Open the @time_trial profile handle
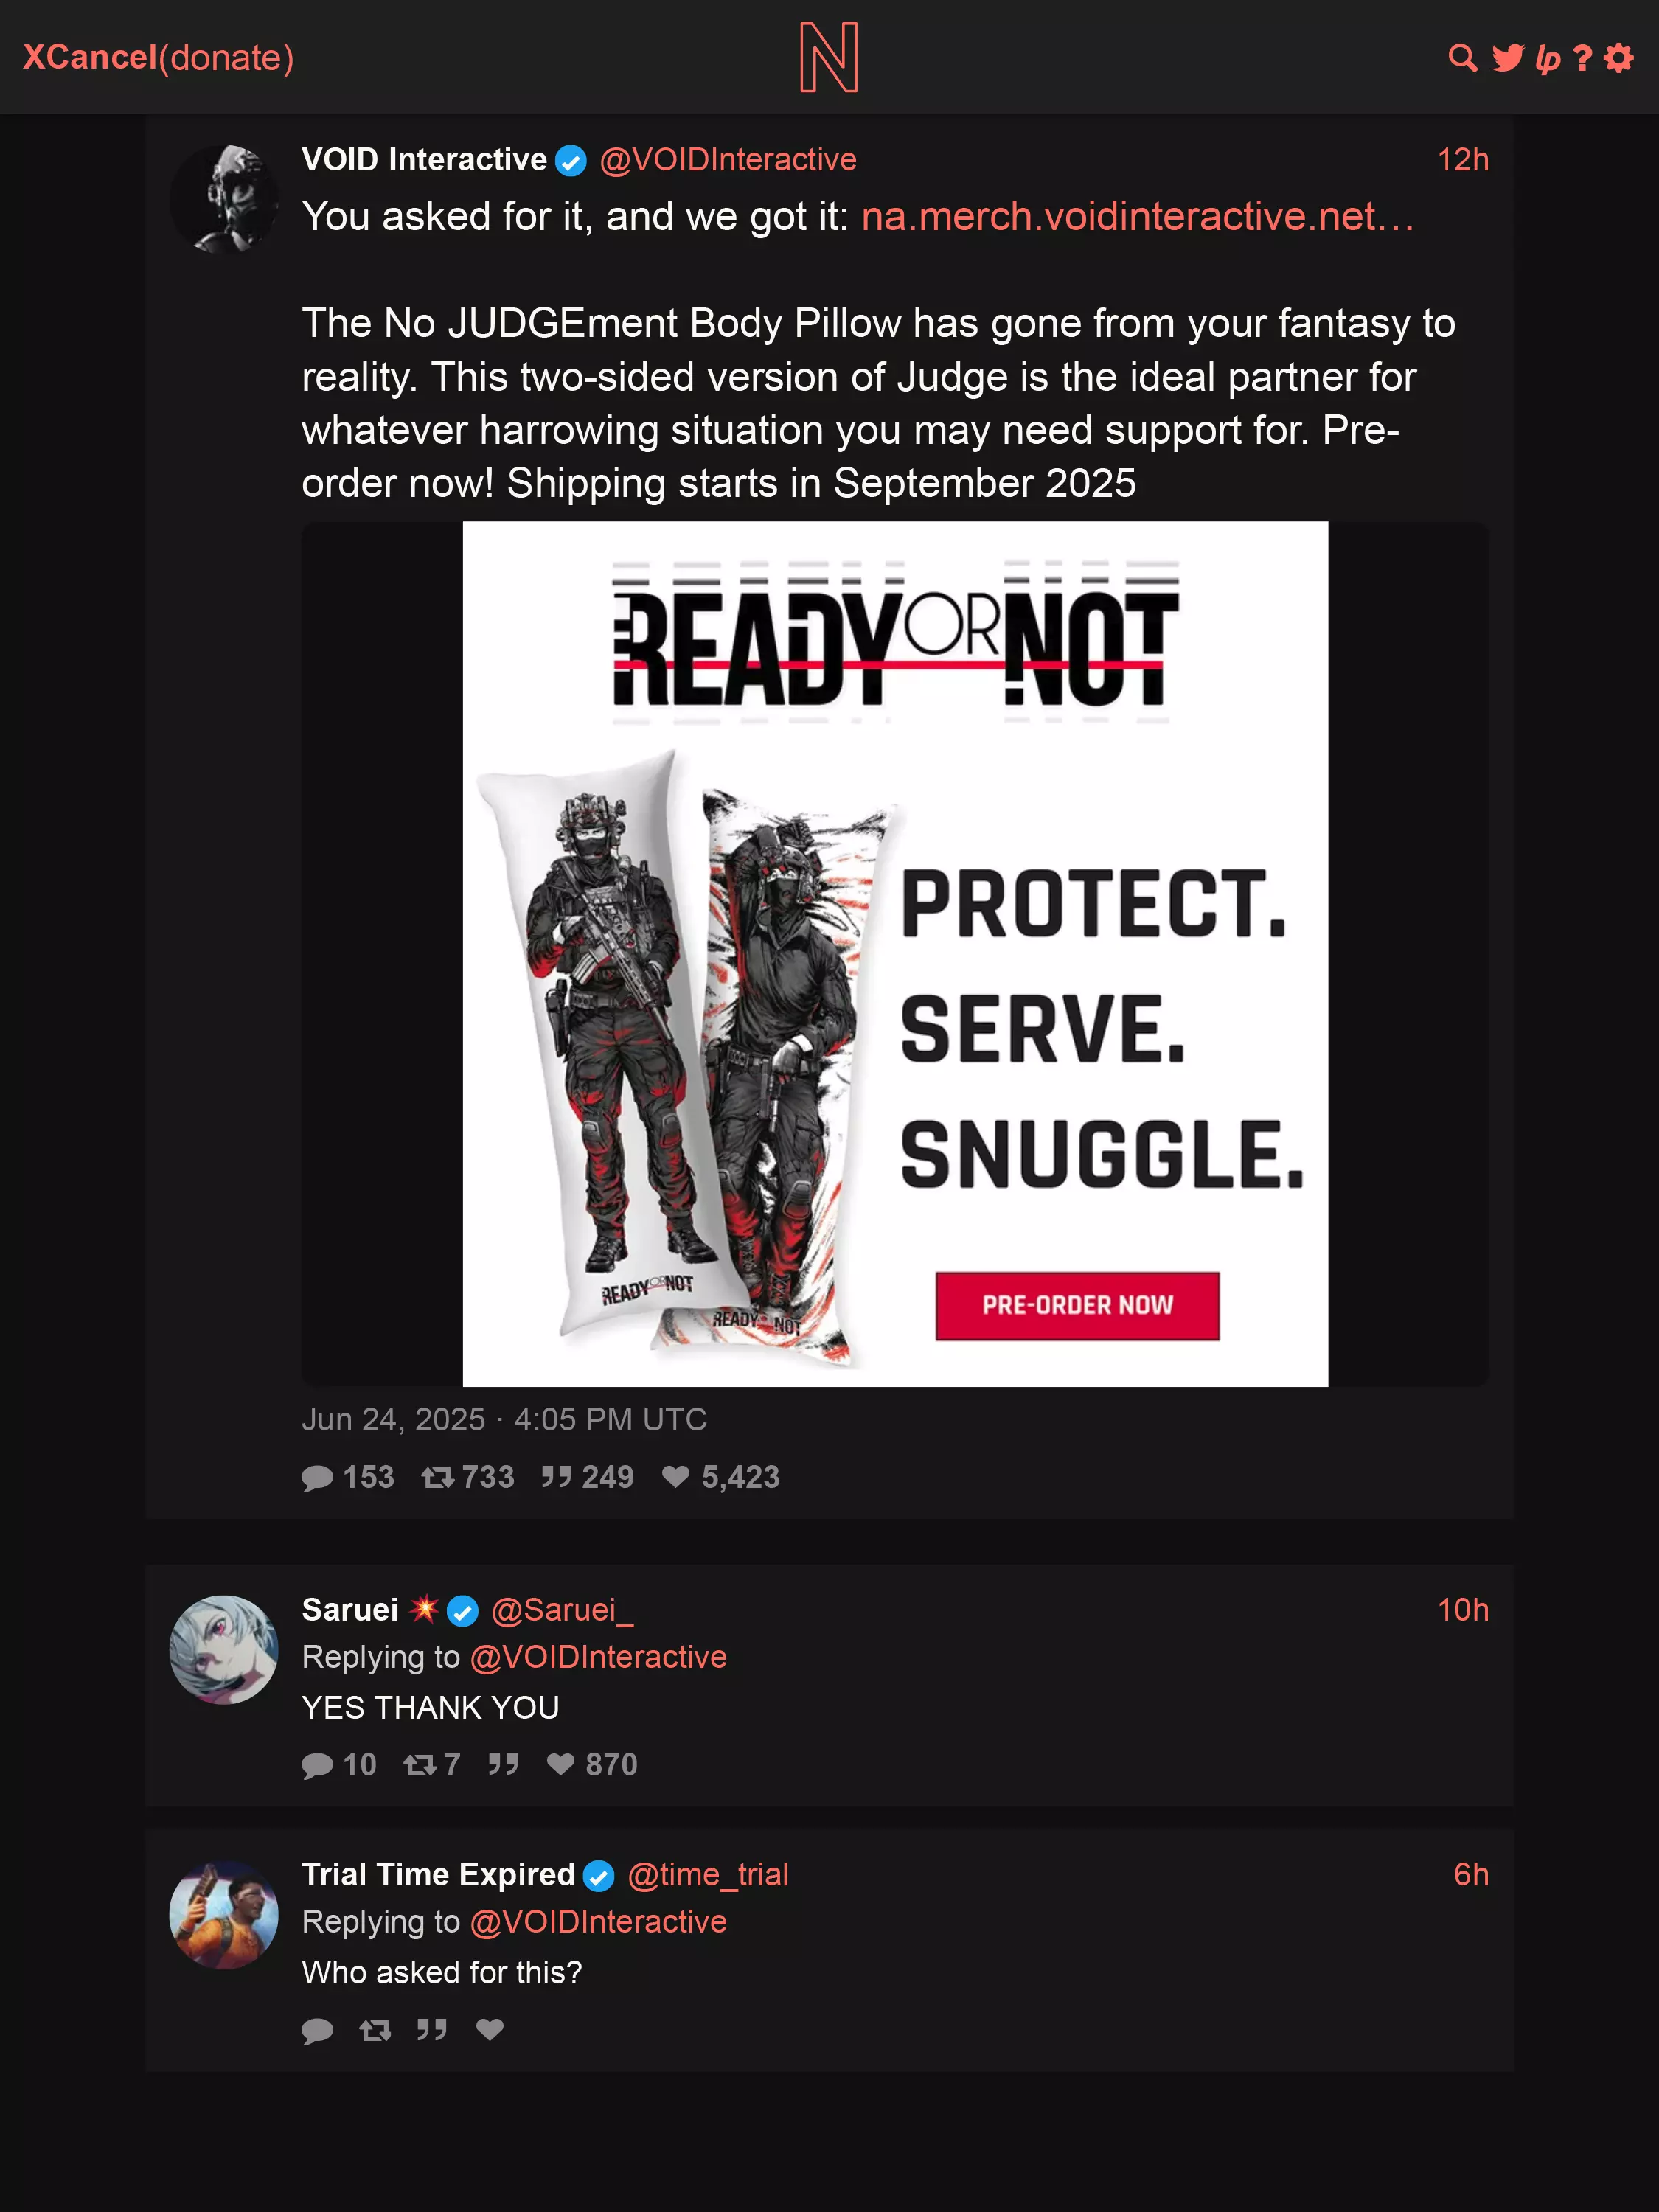The height and width of the screenshot is (2212, 1659). (x=707, y=1874)
